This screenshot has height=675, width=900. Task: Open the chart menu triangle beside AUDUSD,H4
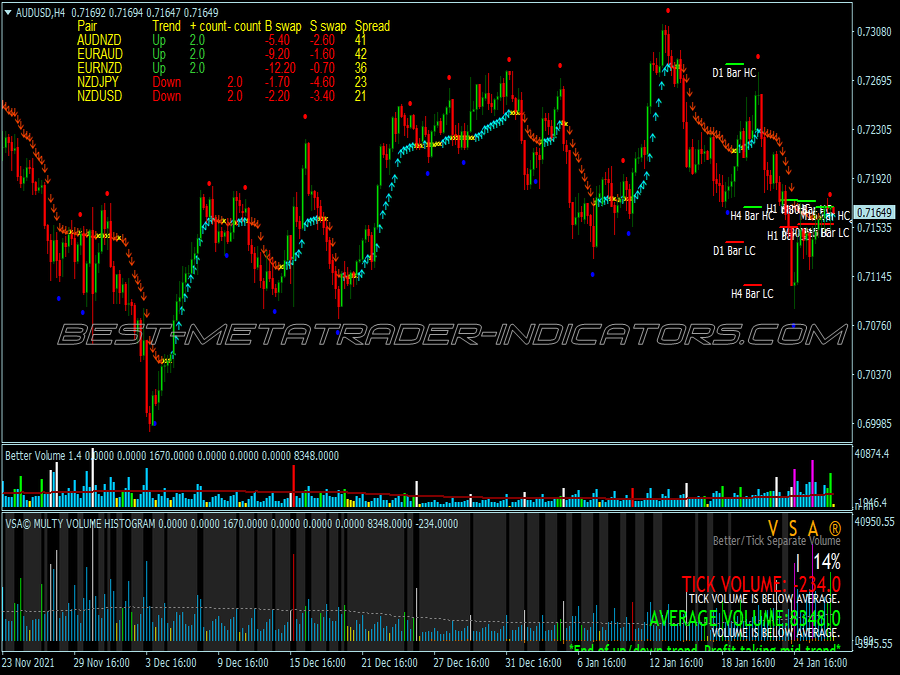tap(8, 13)
